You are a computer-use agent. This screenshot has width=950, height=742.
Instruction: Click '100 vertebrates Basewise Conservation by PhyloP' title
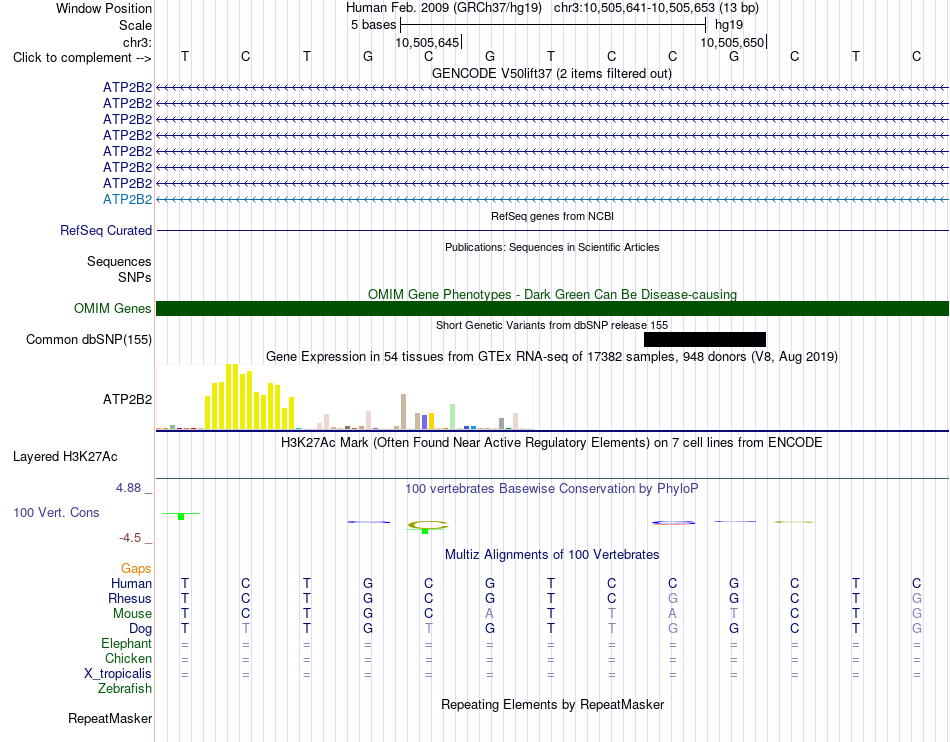[552, 488]
